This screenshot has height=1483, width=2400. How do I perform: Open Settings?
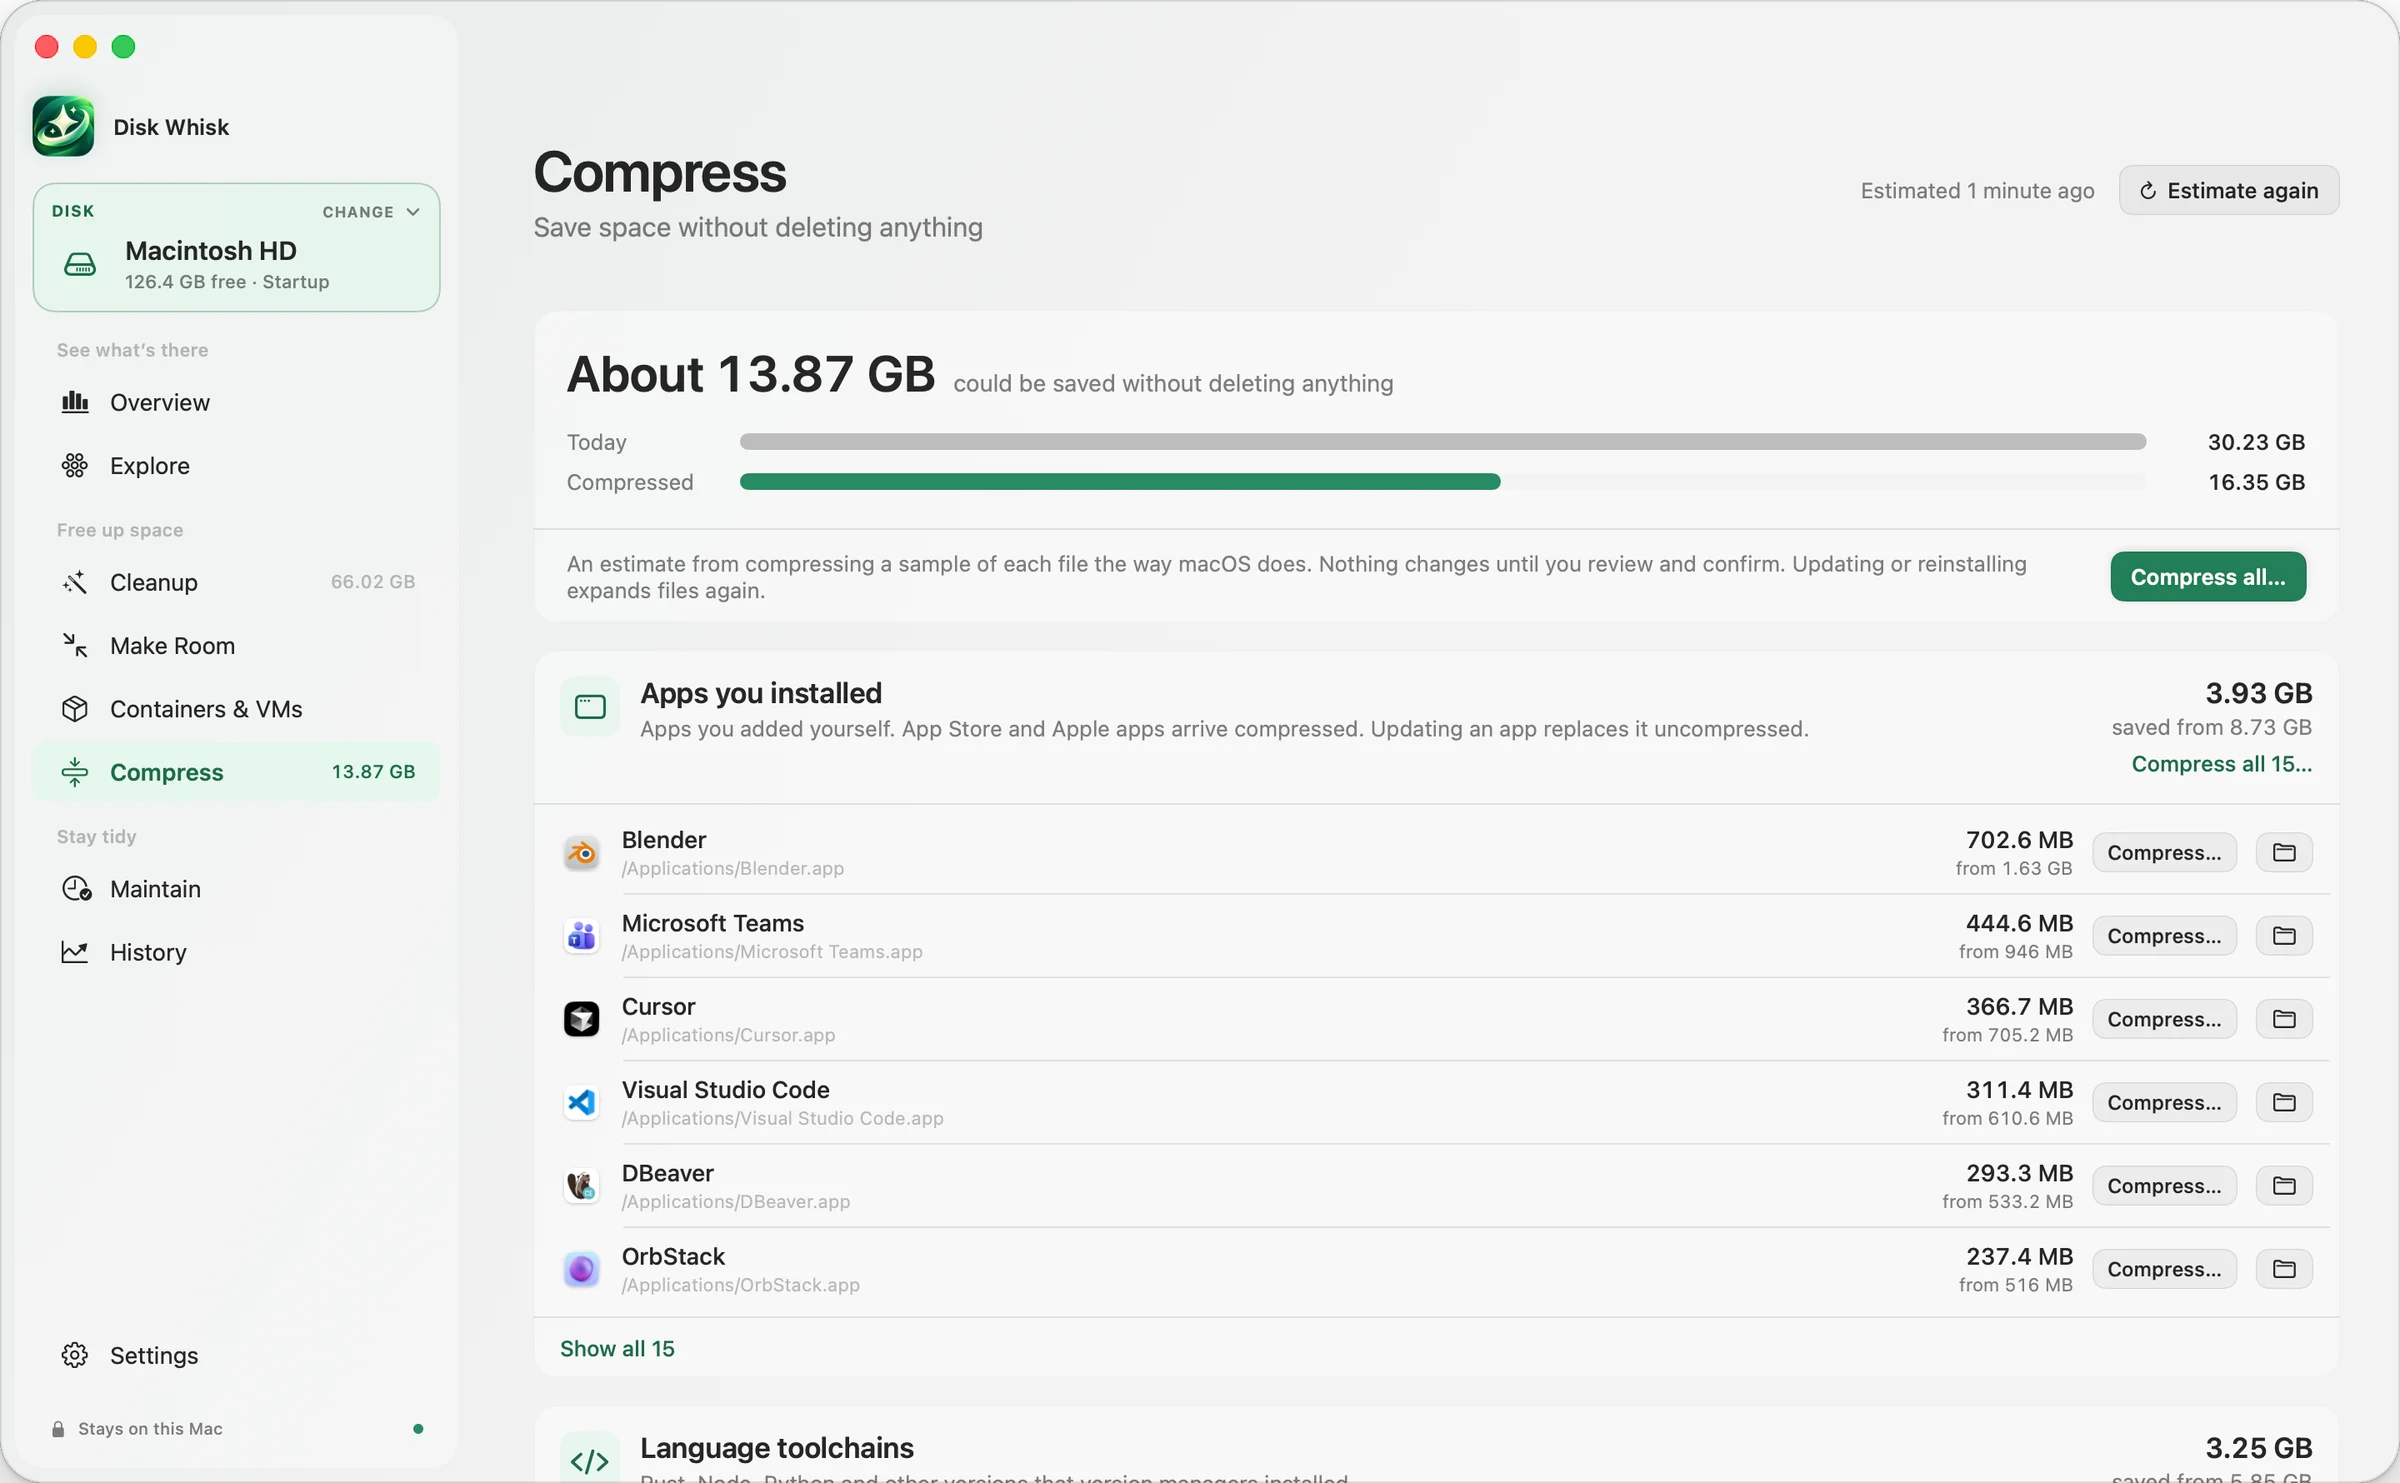tap(236, 1355)
